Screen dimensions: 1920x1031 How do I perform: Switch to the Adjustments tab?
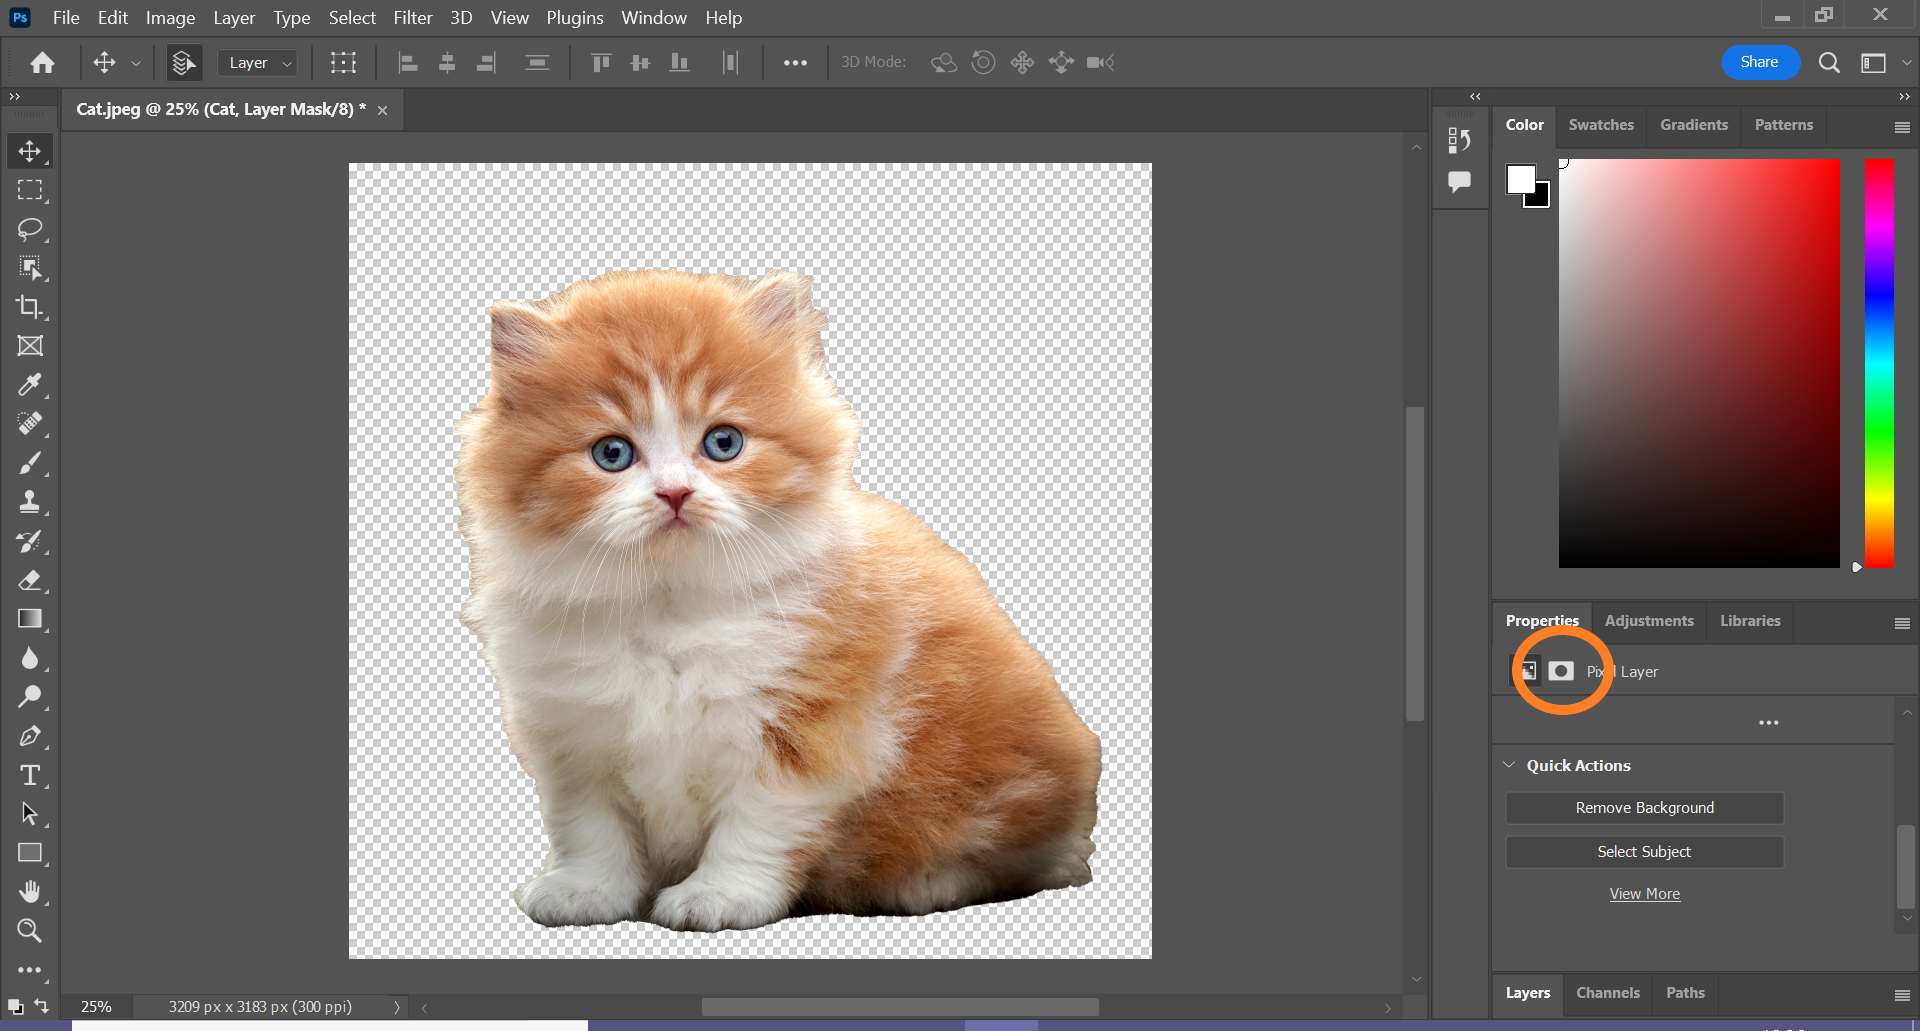click(x=1649, y=621)
